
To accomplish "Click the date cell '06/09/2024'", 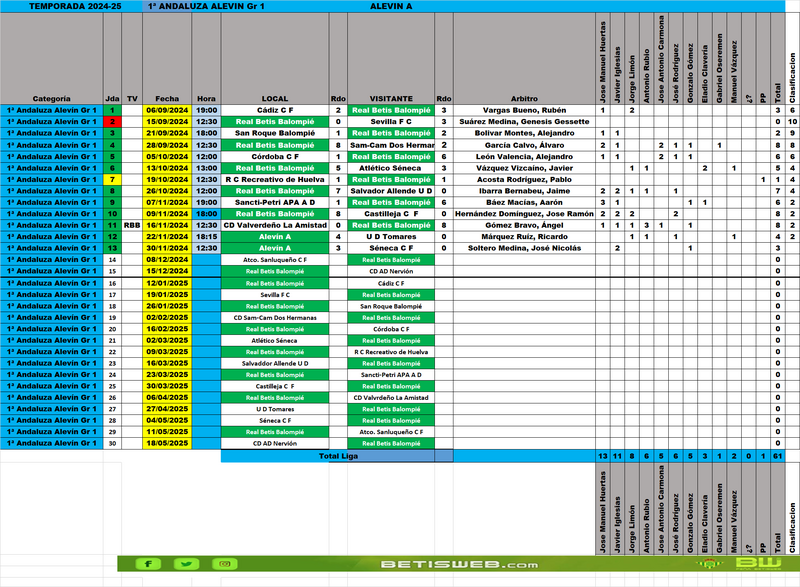I will [167, 110].
